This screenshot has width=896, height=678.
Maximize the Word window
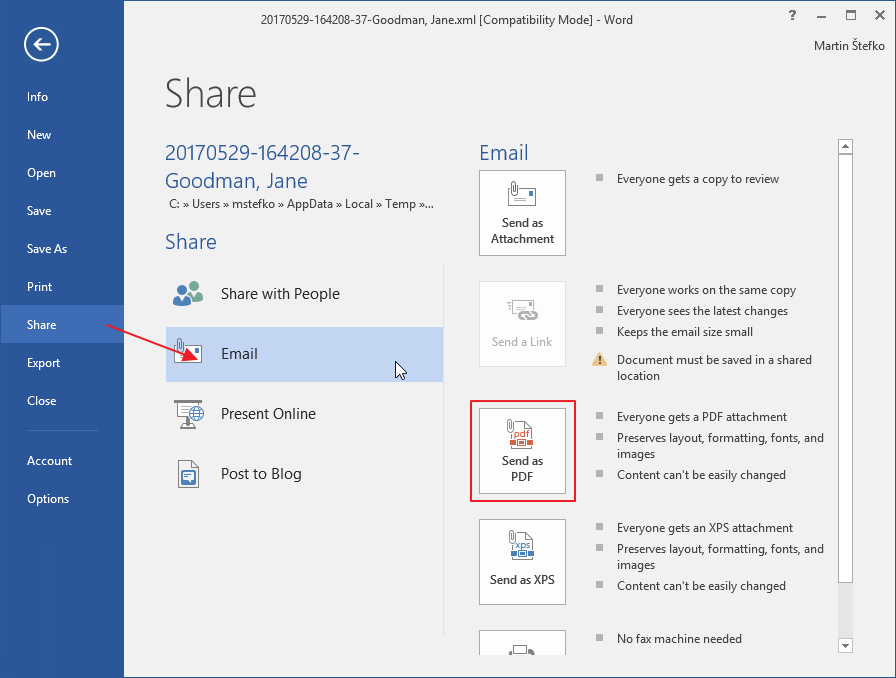851,15
